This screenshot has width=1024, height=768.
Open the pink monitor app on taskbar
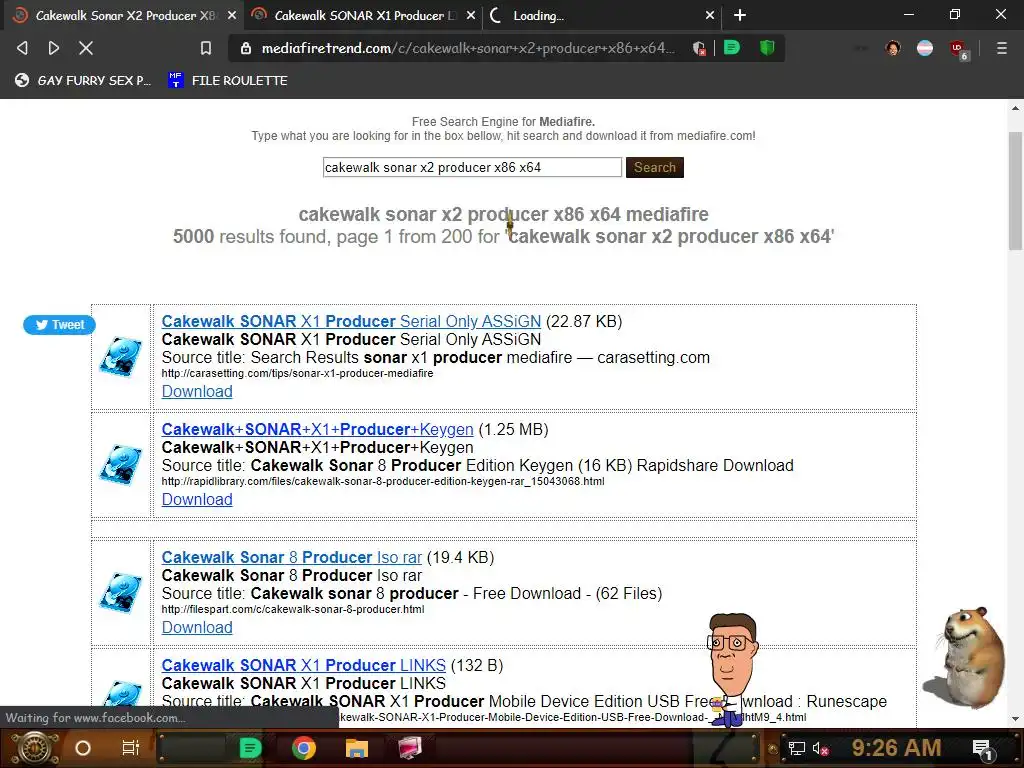[410, 748]
